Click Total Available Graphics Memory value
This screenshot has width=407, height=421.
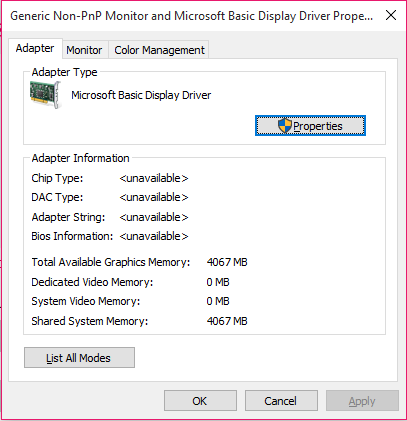(227, 262)
